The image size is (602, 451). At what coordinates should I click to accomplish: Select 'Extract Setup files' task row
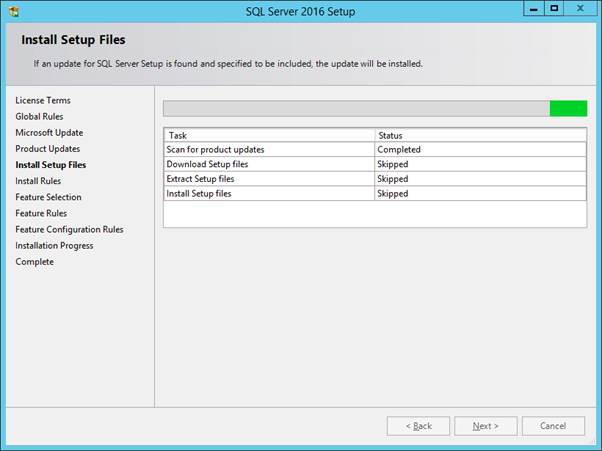click(375, 179)
